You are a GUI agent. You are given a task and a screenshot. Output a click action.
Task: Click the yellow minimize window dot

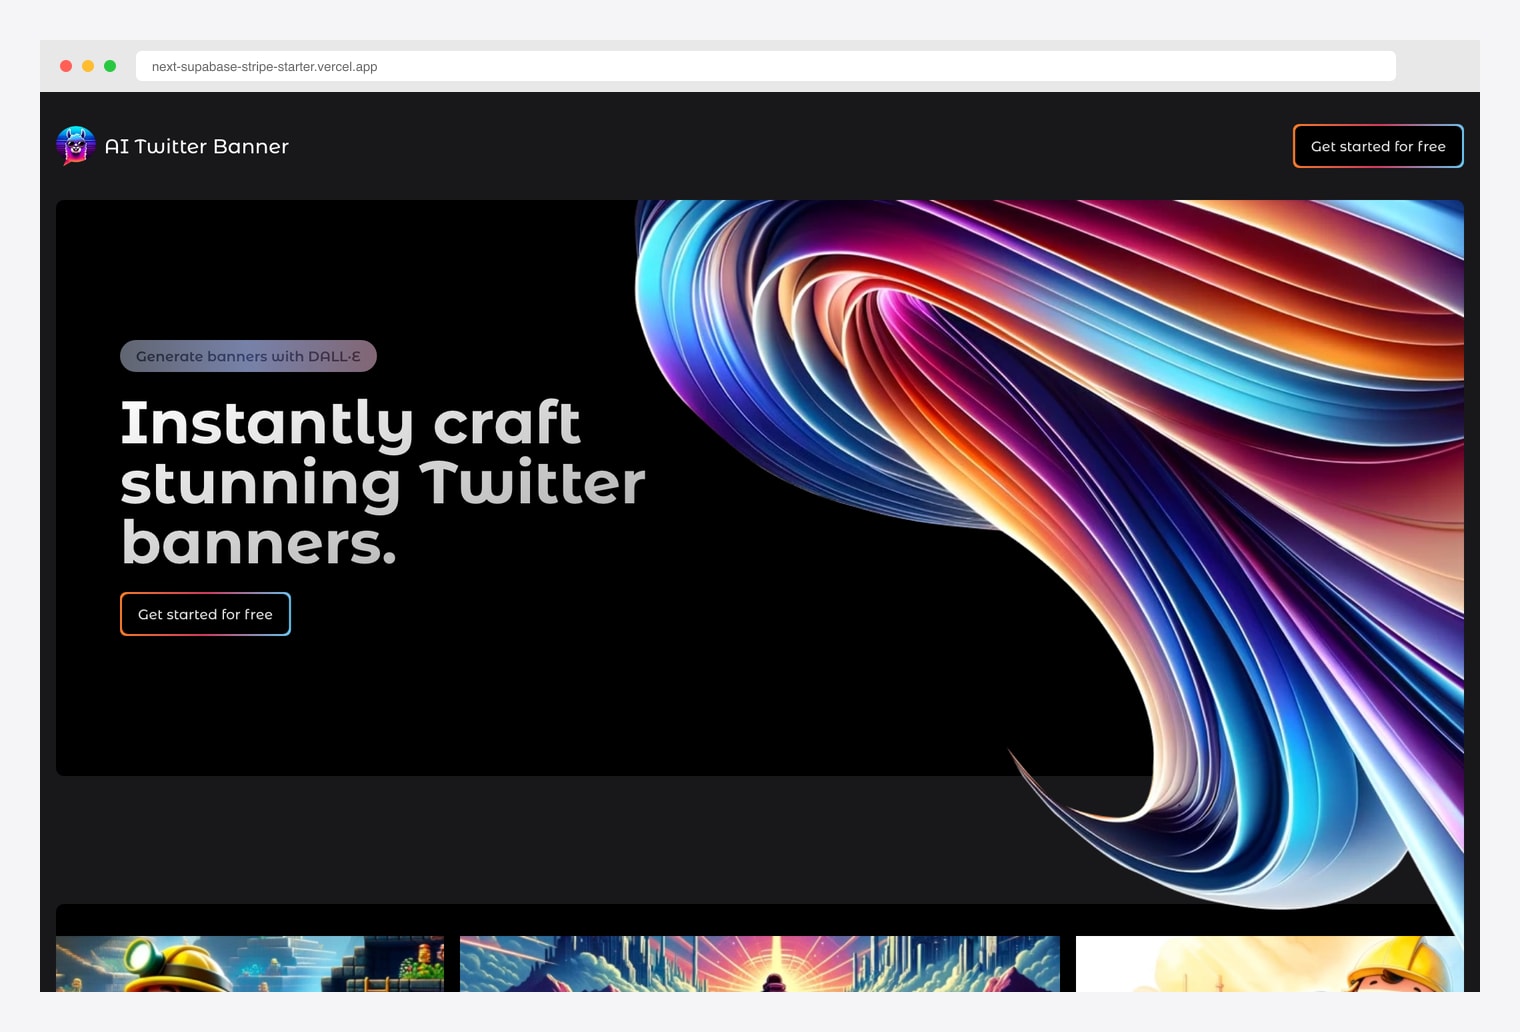(x=88, y=66)
